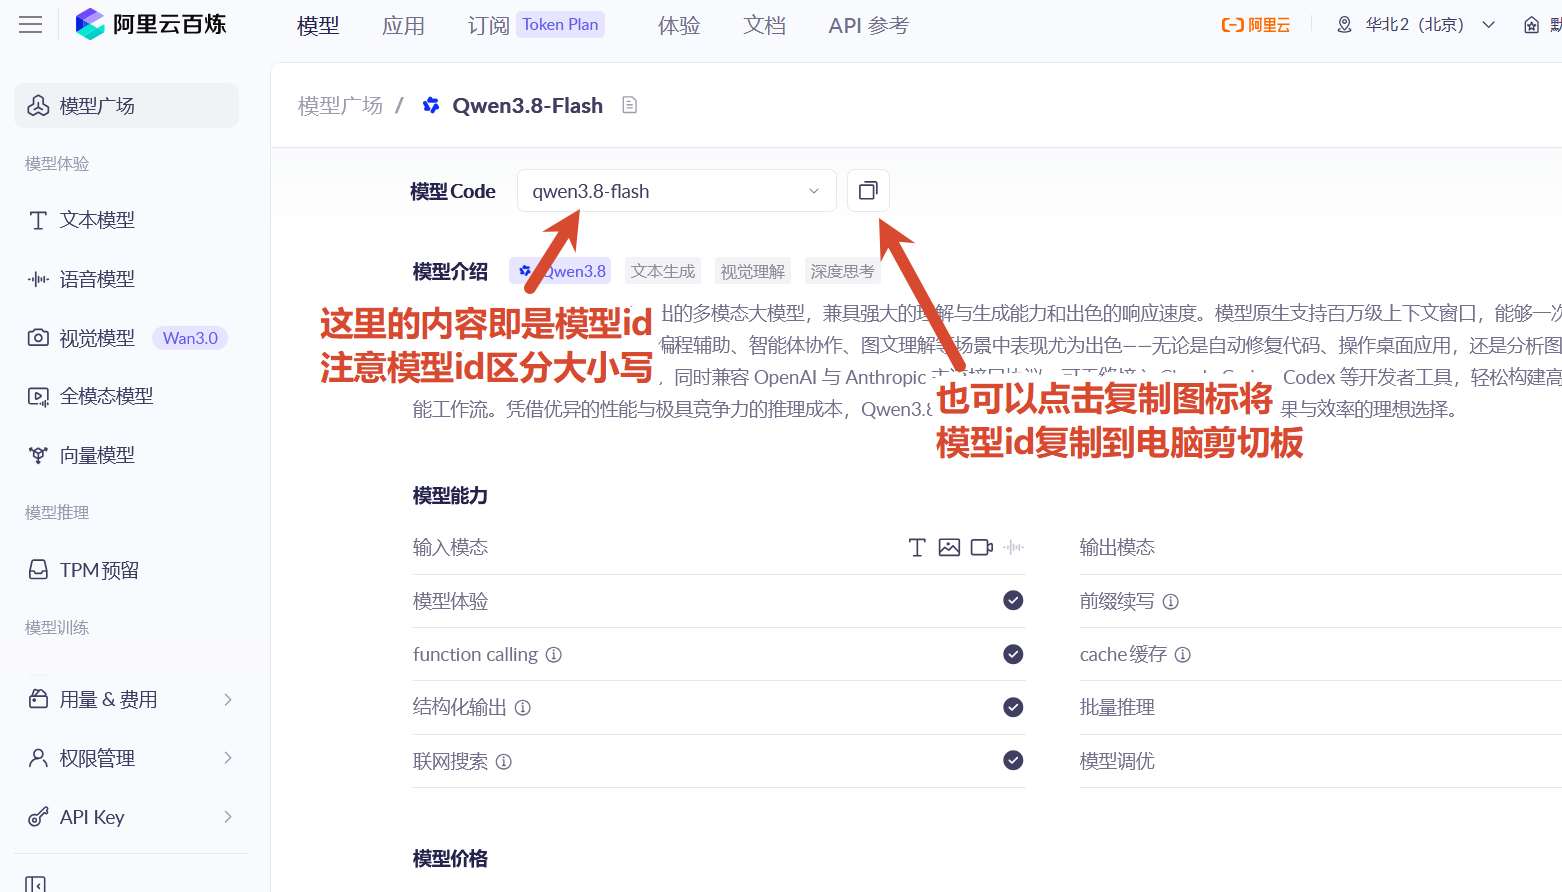Click the 模型能力 heading
This screenshot has width=1562, height=892.
(x=450, y=495)
